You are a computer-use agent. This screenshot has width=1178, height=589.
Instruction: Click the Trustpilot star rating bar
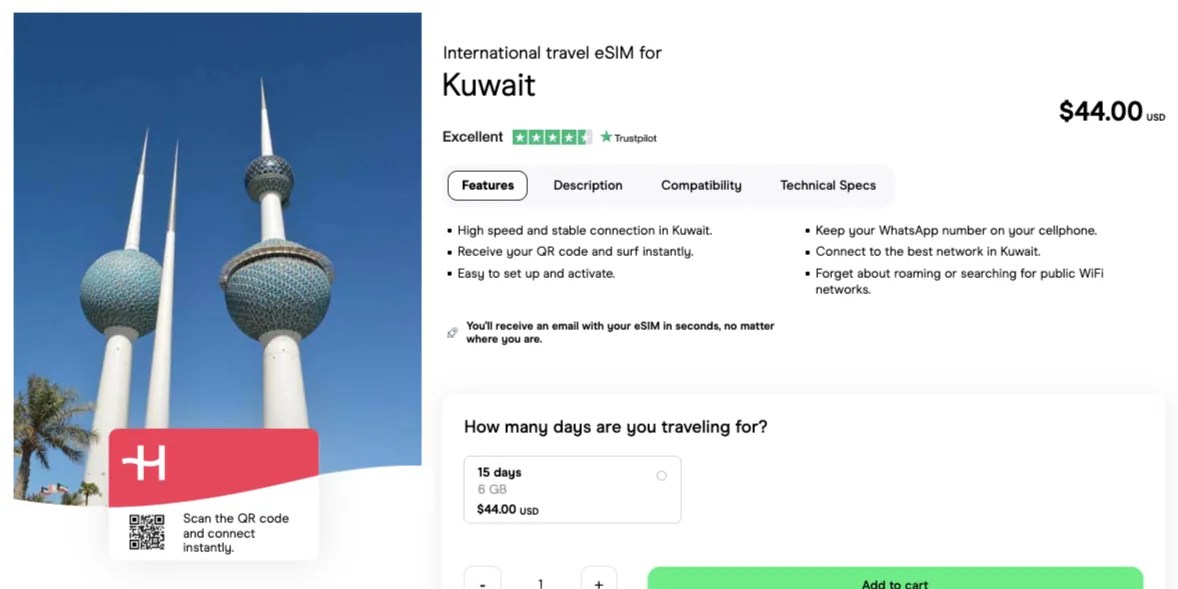[x=551, y=136]
